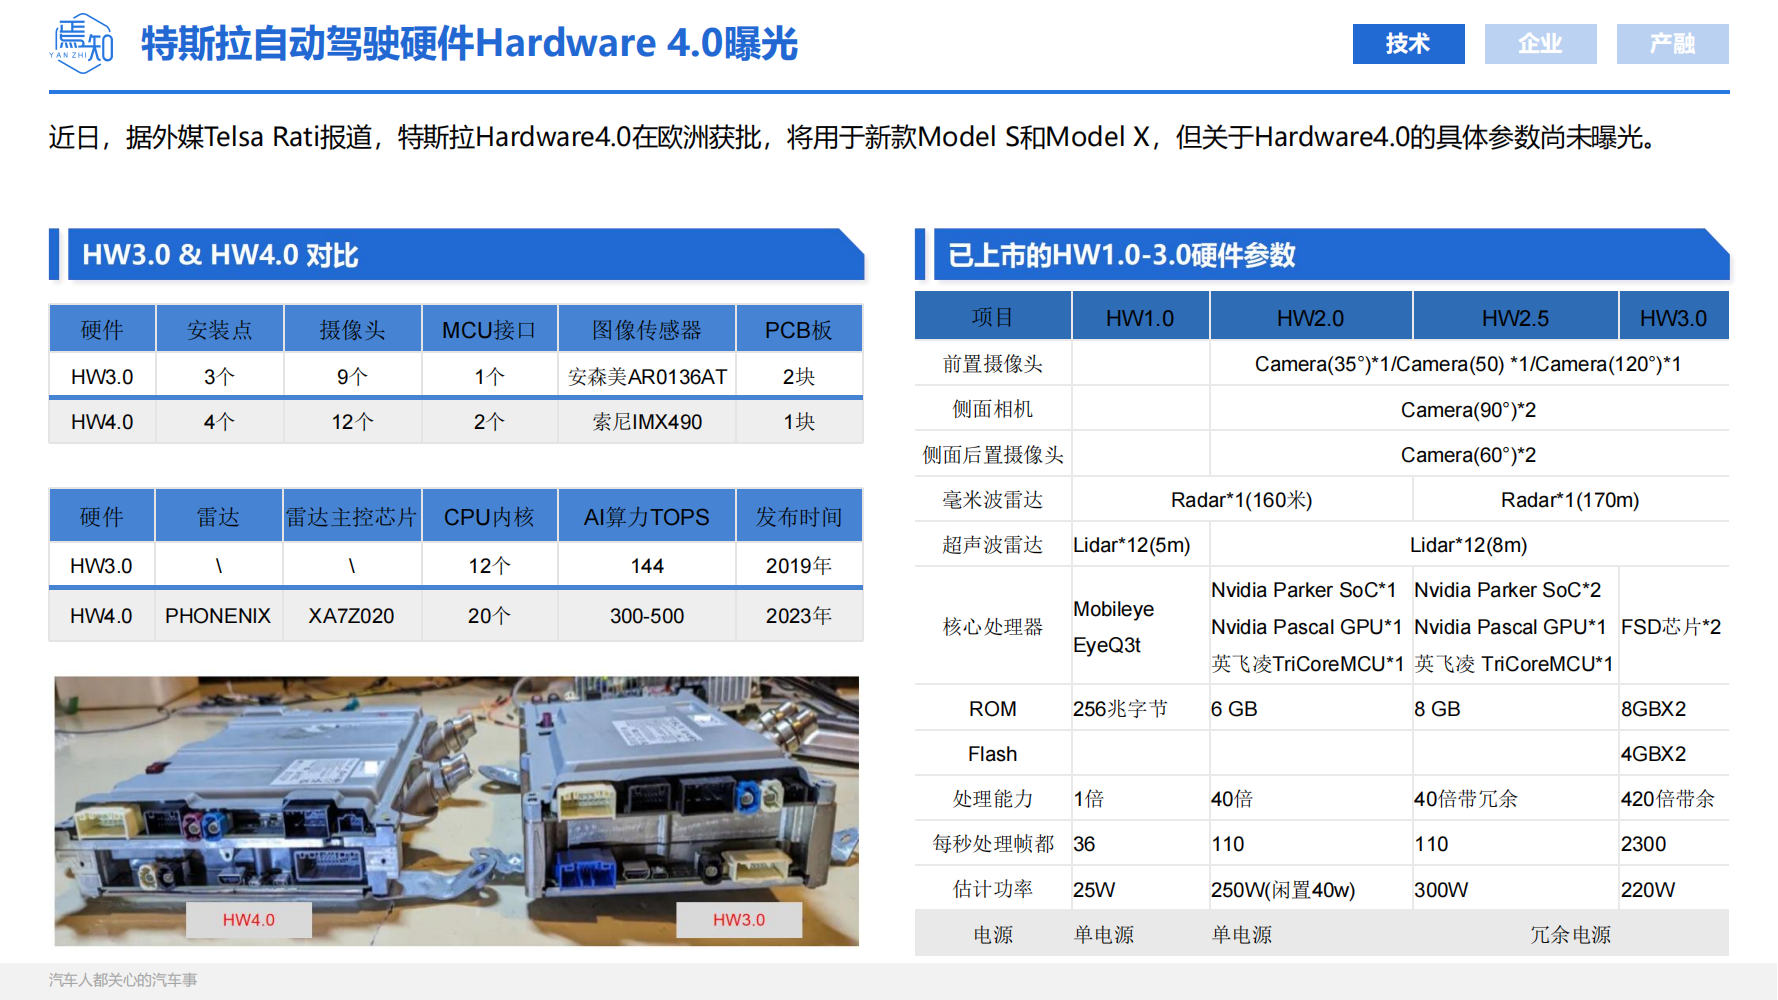Click the 300-500 TOPS cell

[647, 616]
